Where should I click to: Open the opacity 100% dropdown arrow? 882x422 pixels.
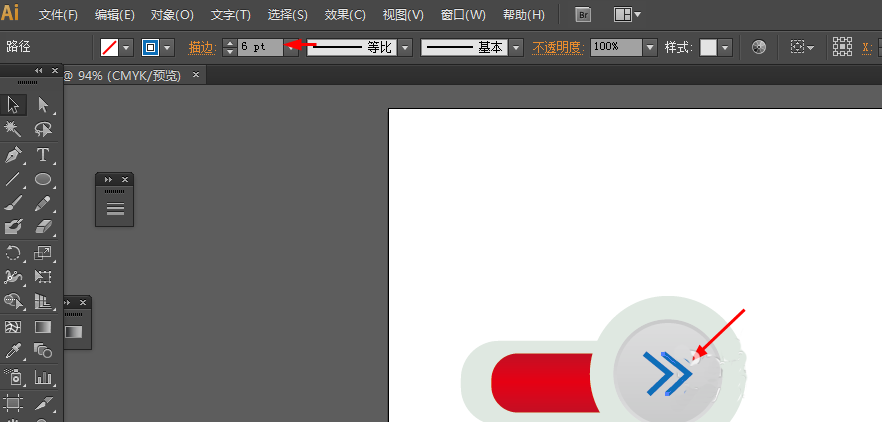click(650, 48)
